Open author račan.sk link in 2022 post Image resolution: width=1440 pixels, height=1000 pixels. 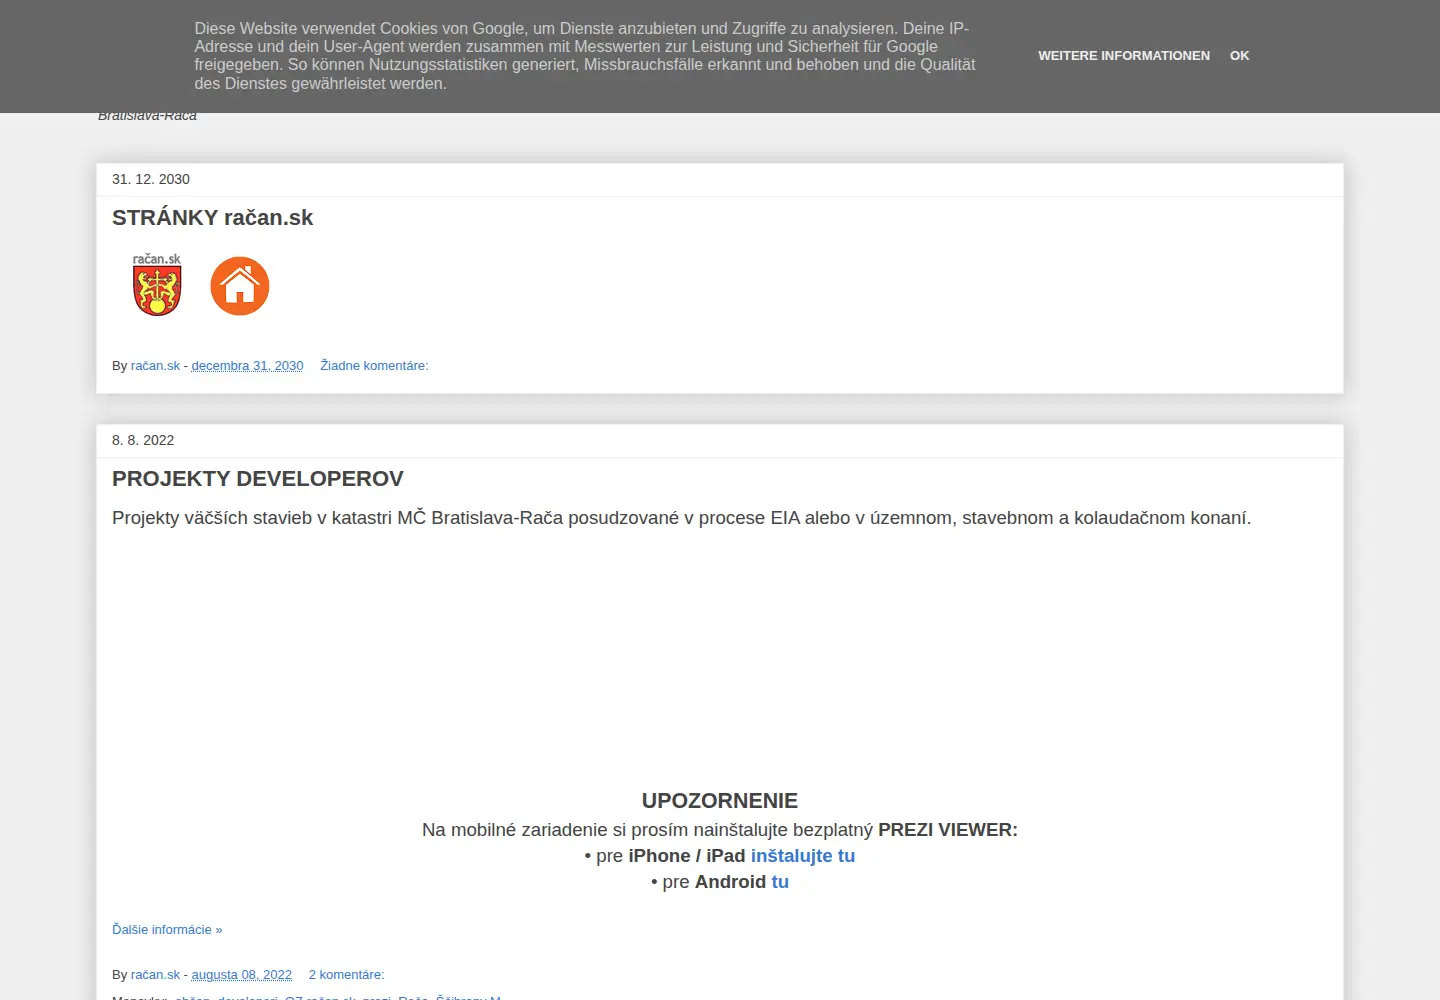coord(155,975)
